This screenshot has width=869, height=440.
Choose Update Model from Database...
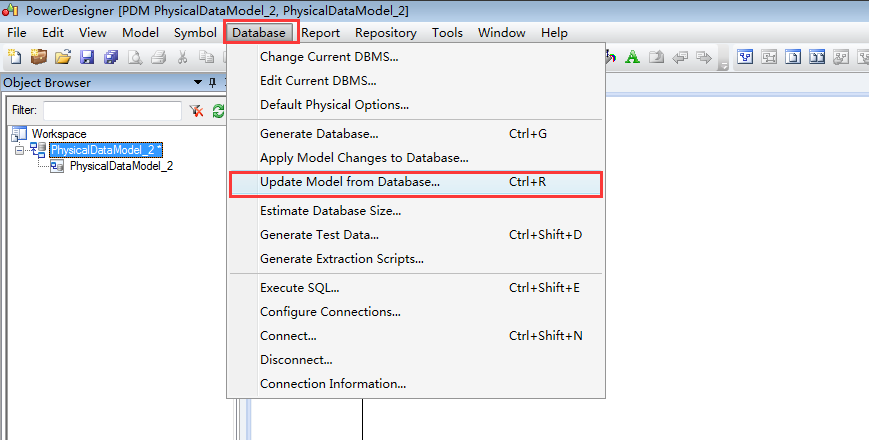tap(416, 182)
